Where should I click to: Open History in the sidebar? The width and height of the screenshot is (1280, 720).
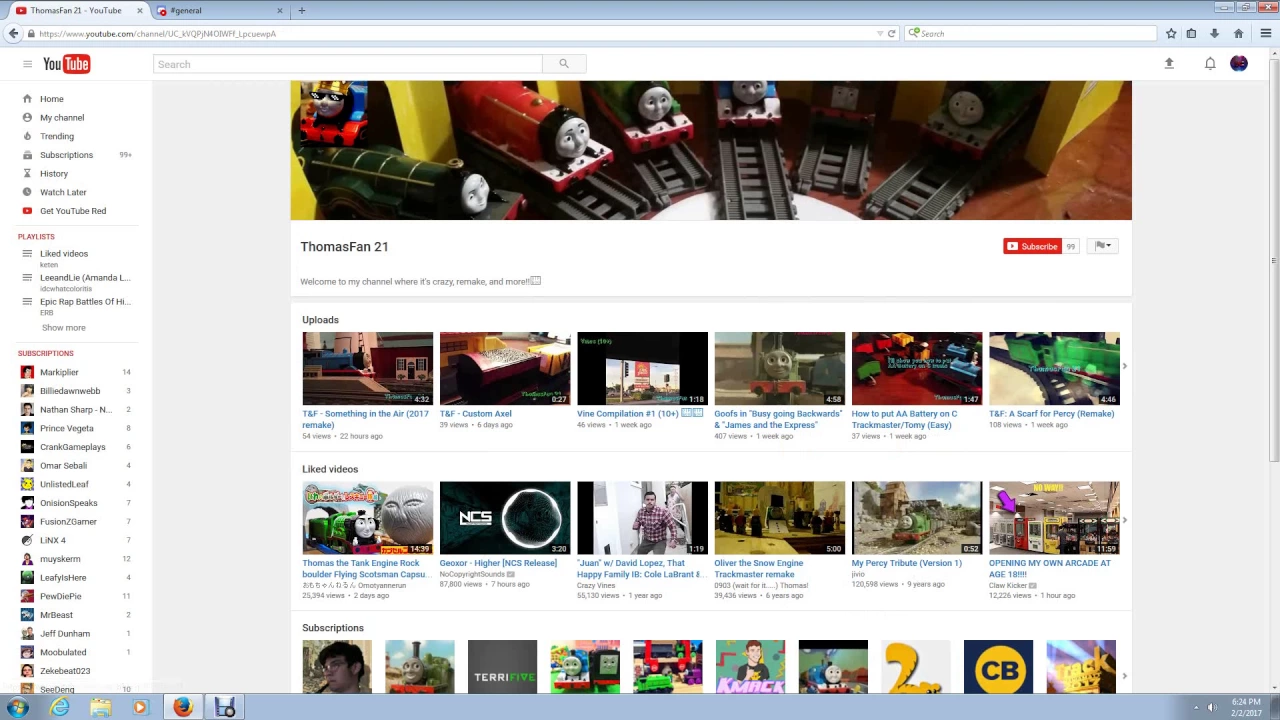(x=54, y=173)
